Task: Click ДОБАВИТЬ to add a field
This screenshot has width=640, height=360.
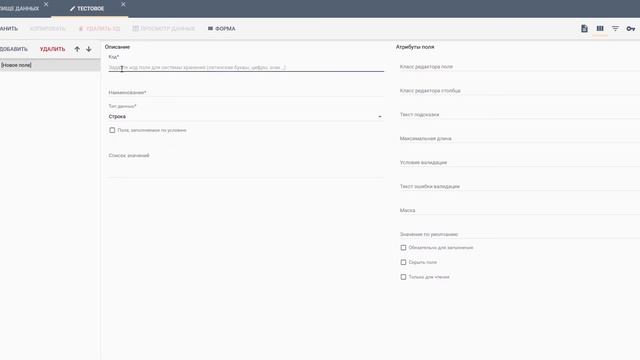Action: click(14, 49)
